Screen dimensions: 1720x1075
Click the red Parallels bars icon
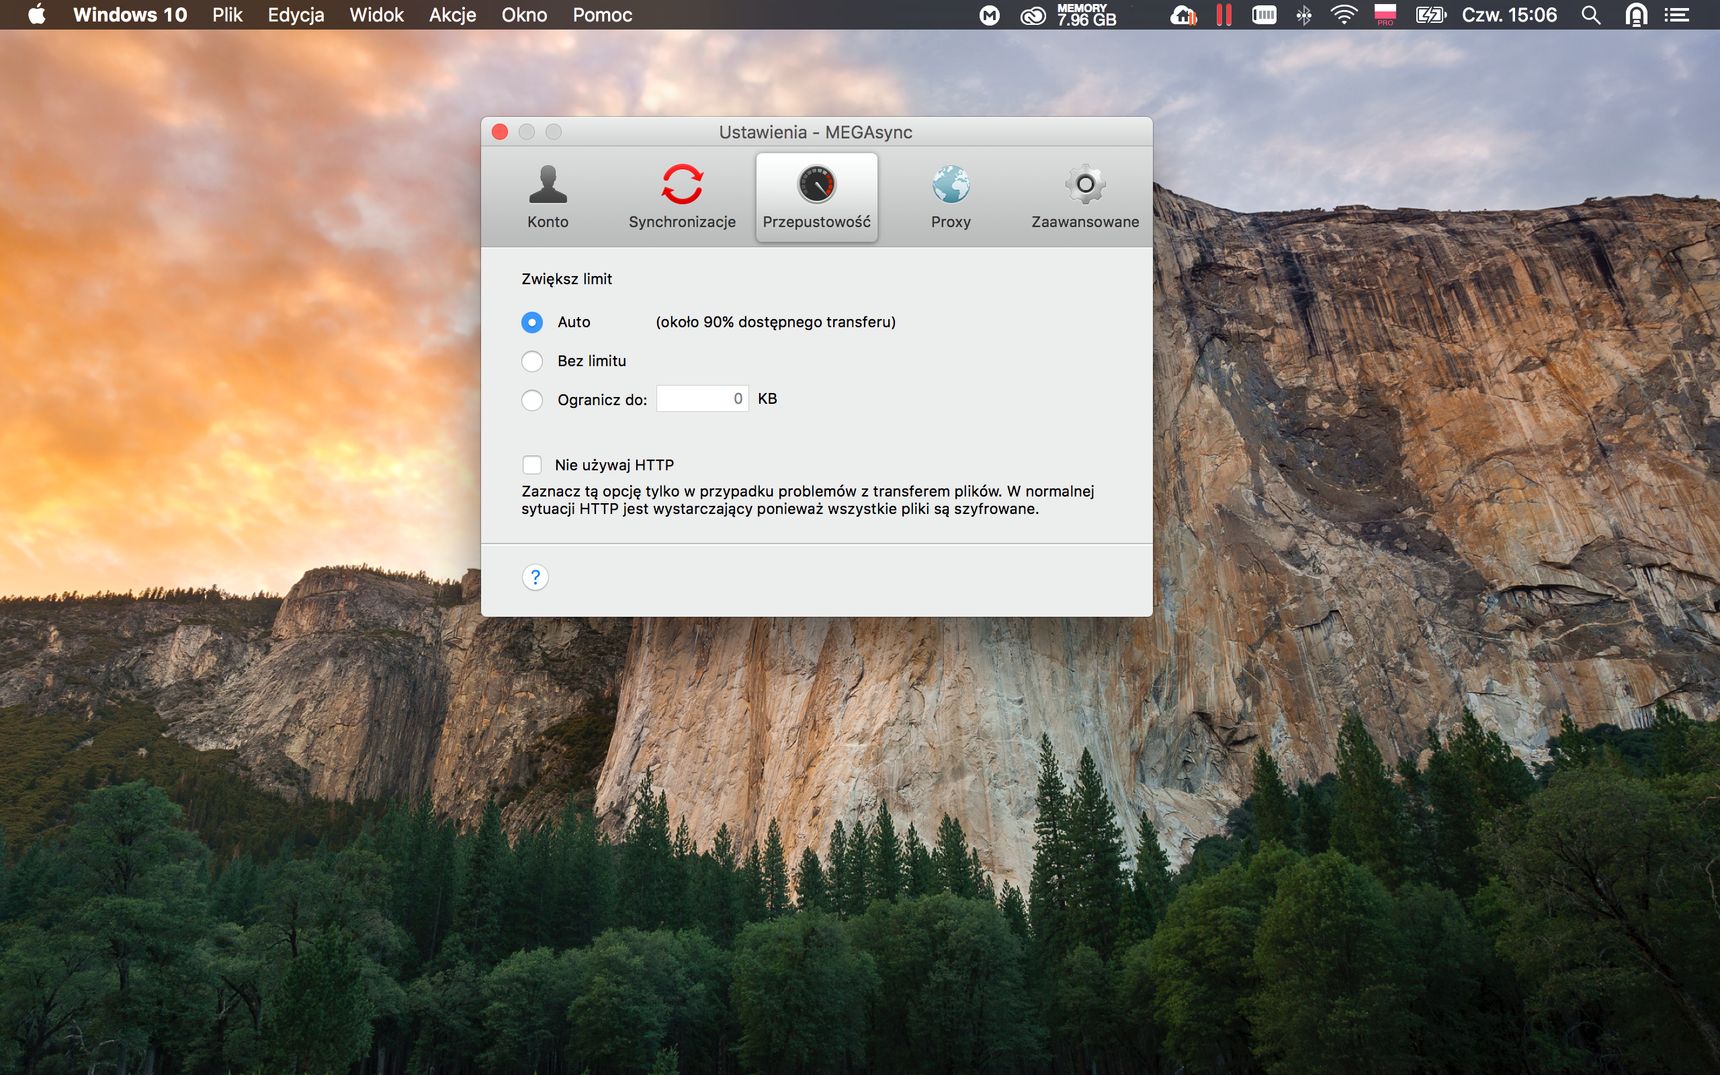(1224, 15)
